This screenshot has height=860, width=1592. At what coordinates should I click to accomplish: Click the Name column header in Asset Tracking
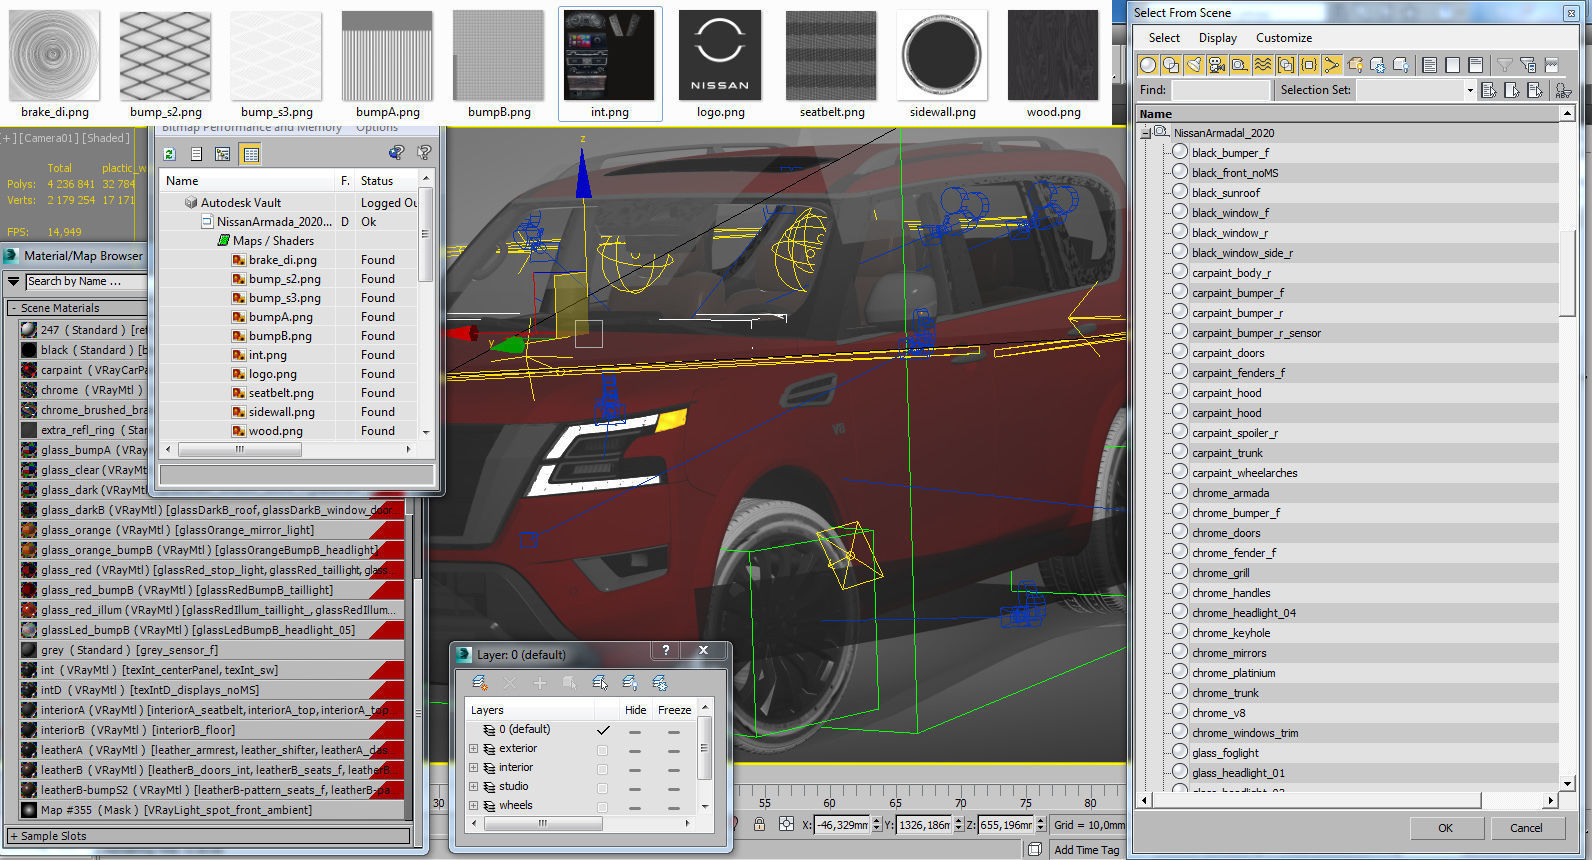(247, 181)
